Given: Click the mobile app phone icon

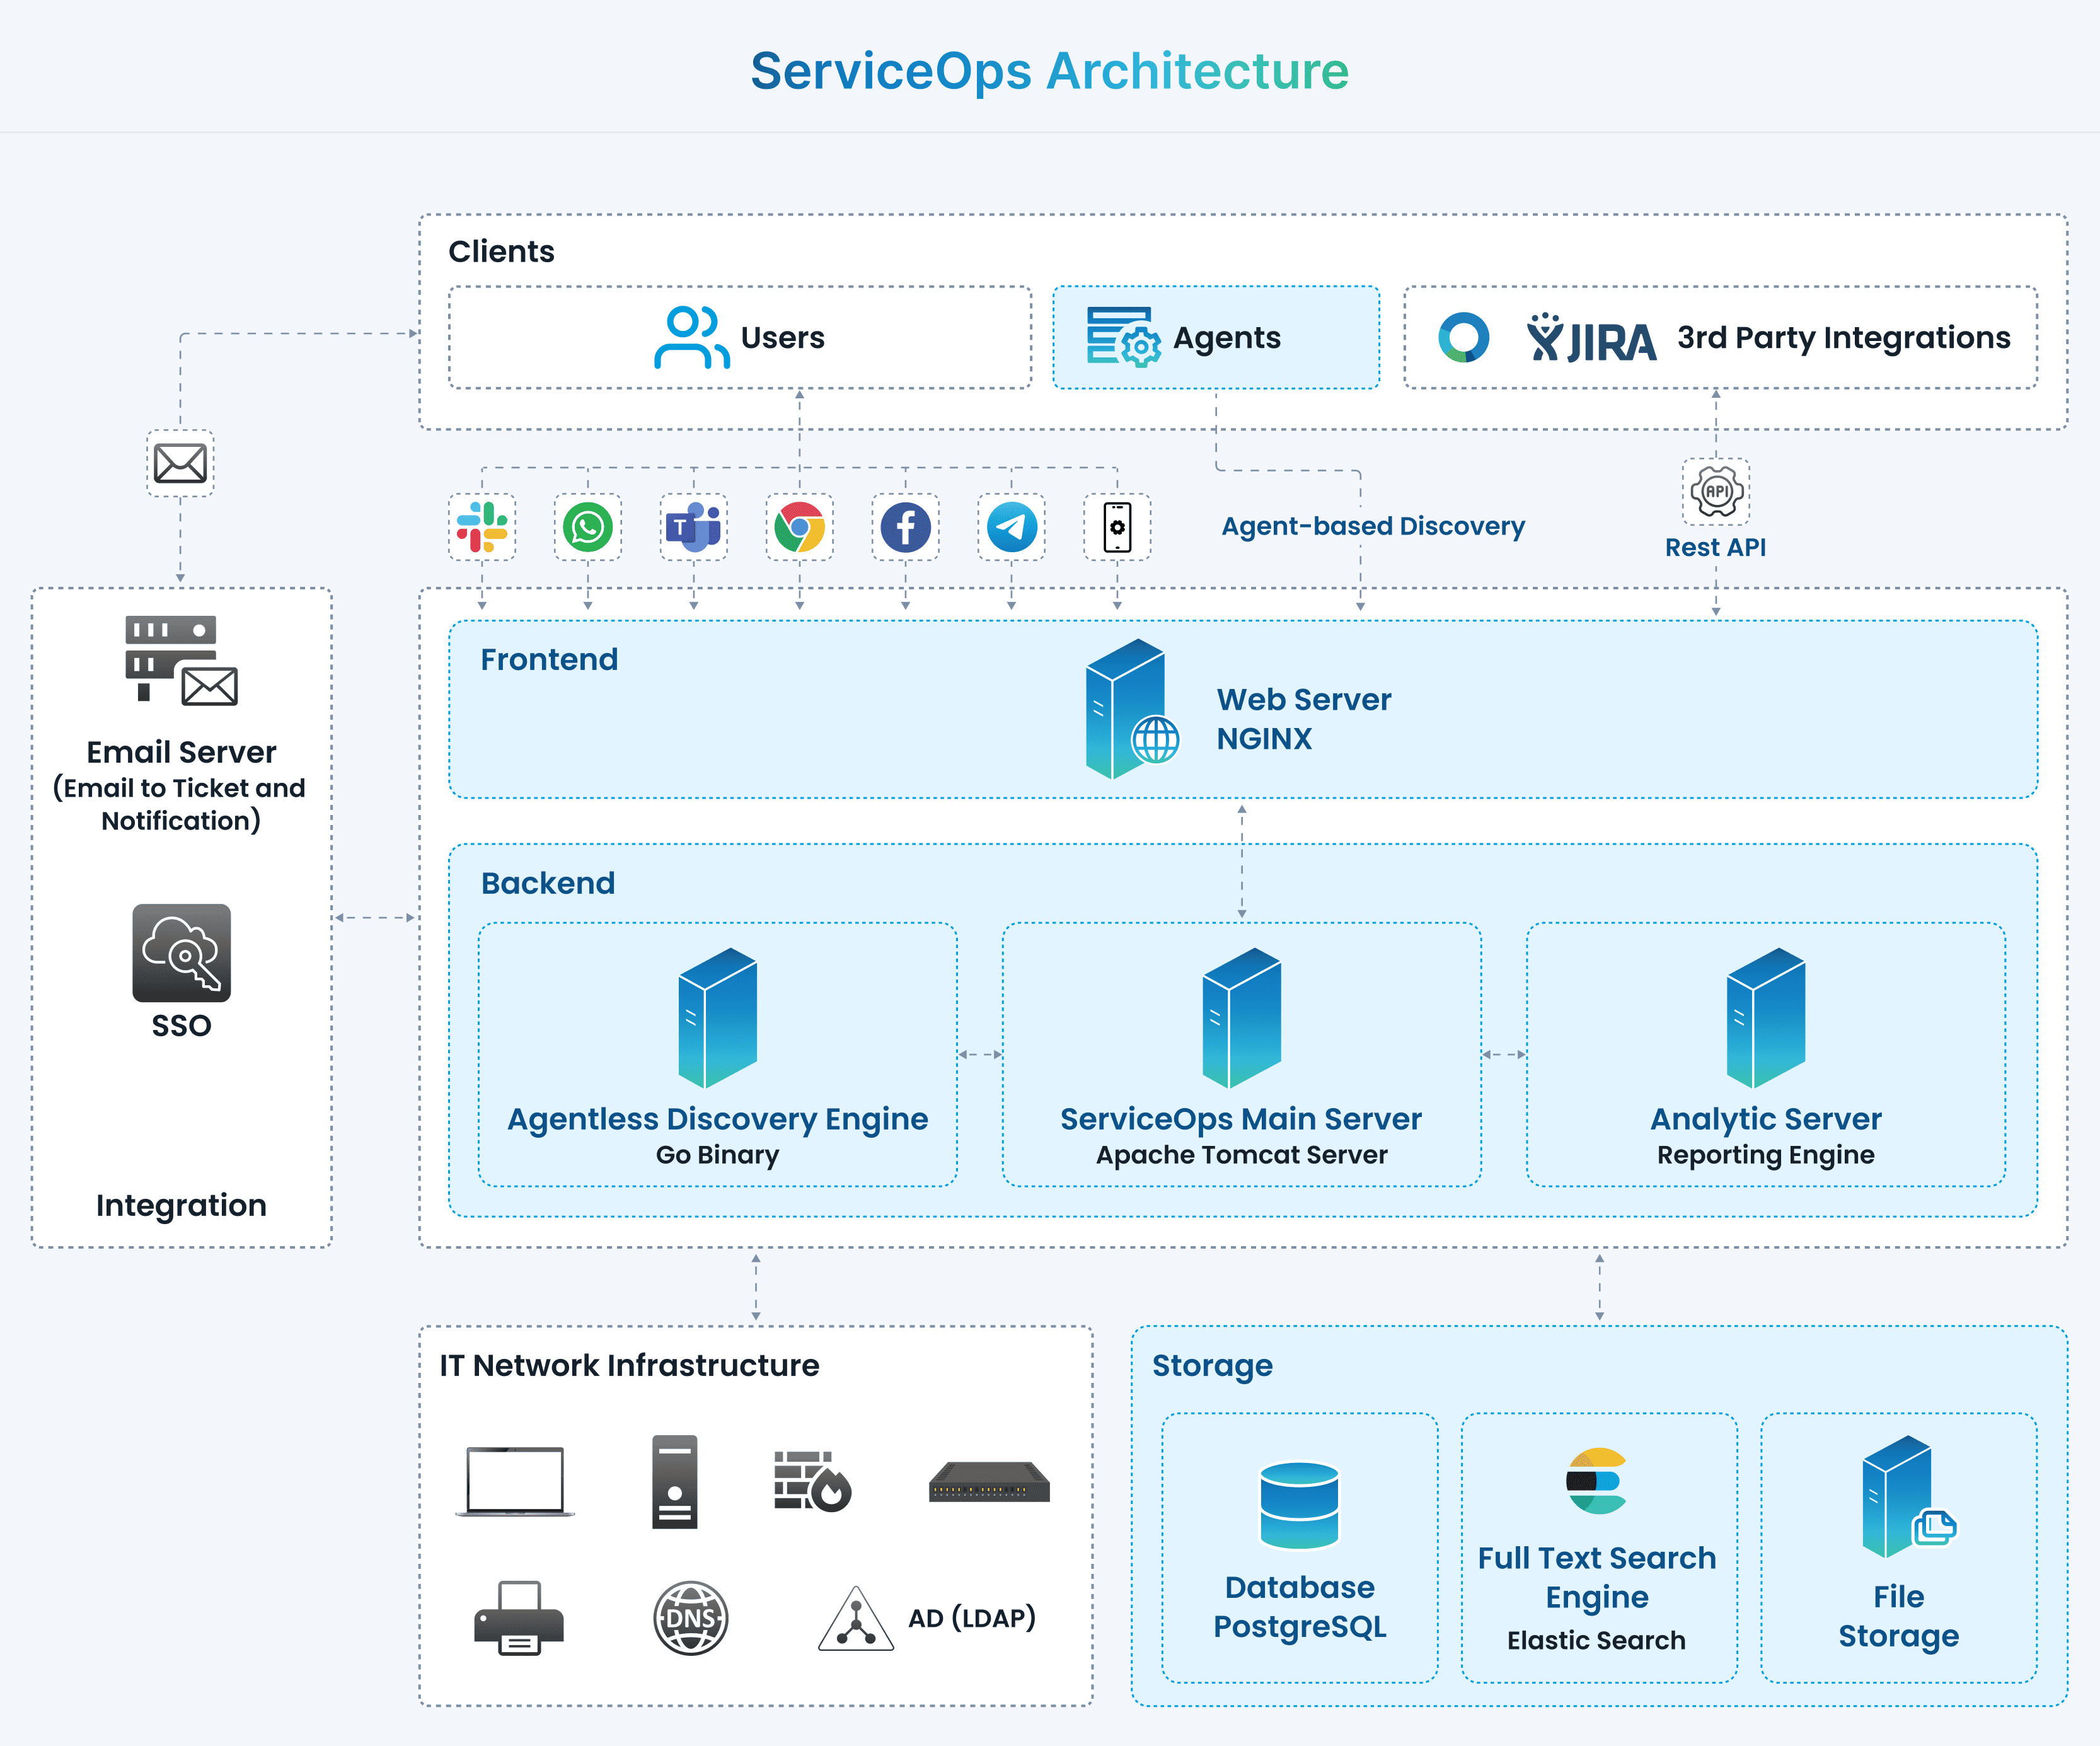Looking at the screenshot, I should click(x=1117, y=527).
